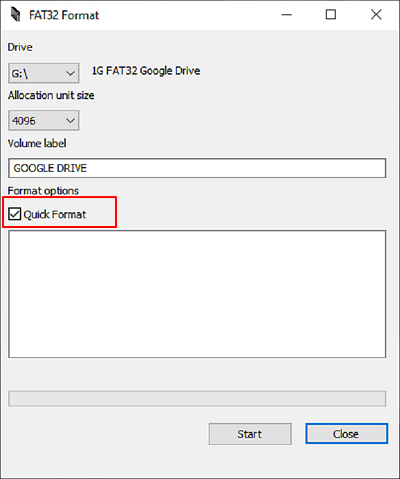Image resolution: width=400 pixels, height=479 pixels.
Task: Click the "Volume label" caption text
Action: (37, 143)
